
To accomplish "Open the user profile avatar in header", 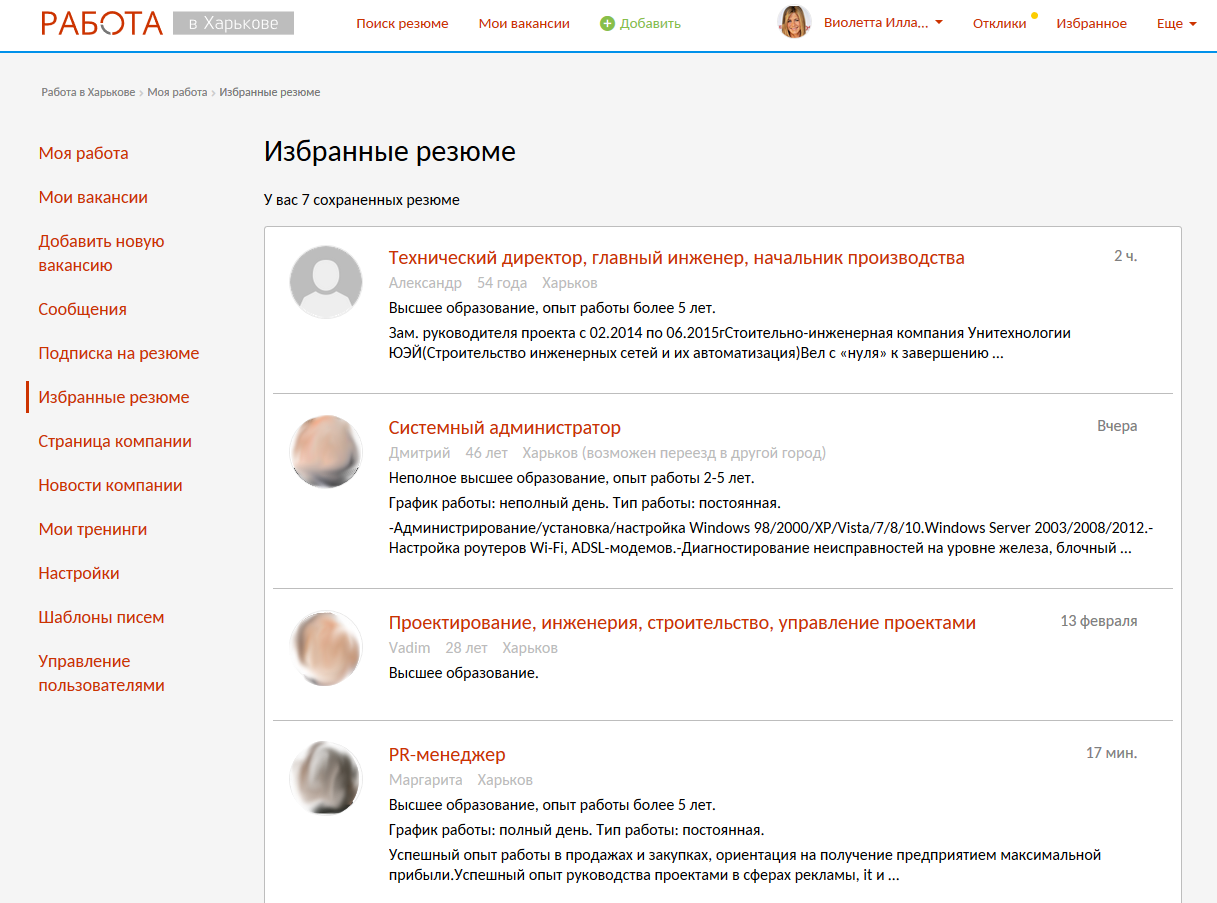I will (x=794, y=23).
